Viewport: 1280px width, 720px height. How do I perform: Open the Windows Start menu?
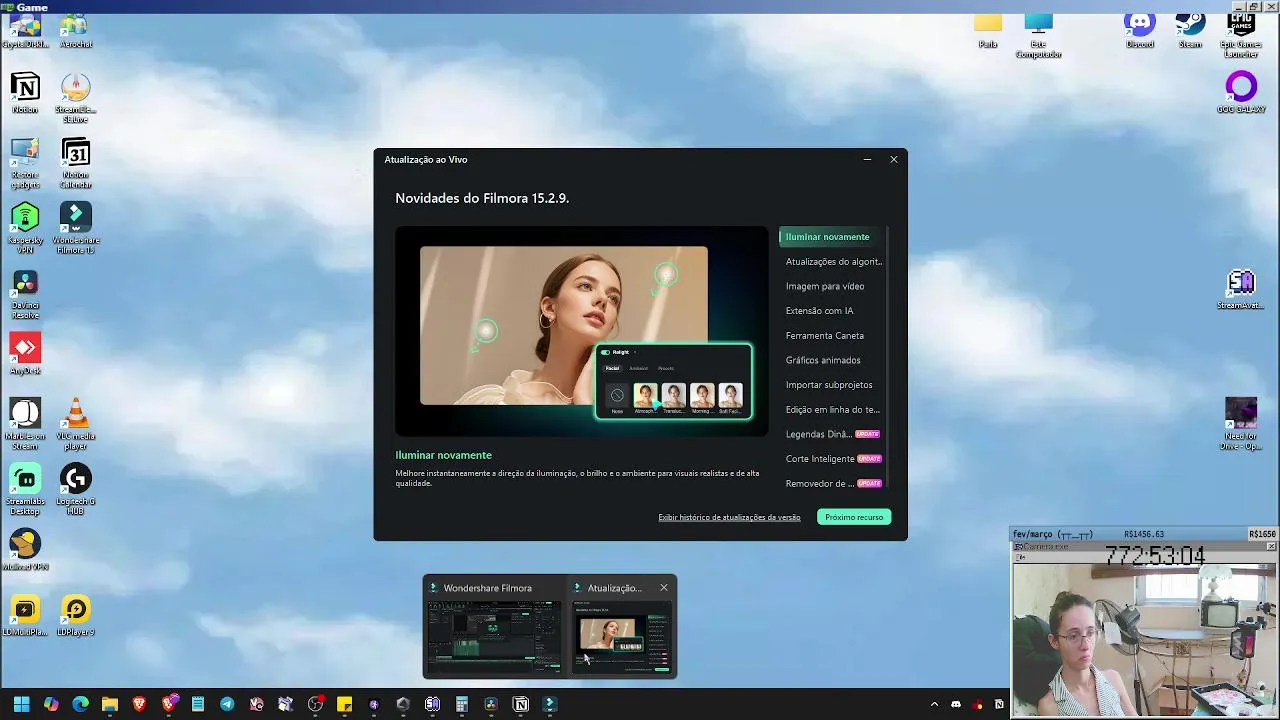(22, 704)
